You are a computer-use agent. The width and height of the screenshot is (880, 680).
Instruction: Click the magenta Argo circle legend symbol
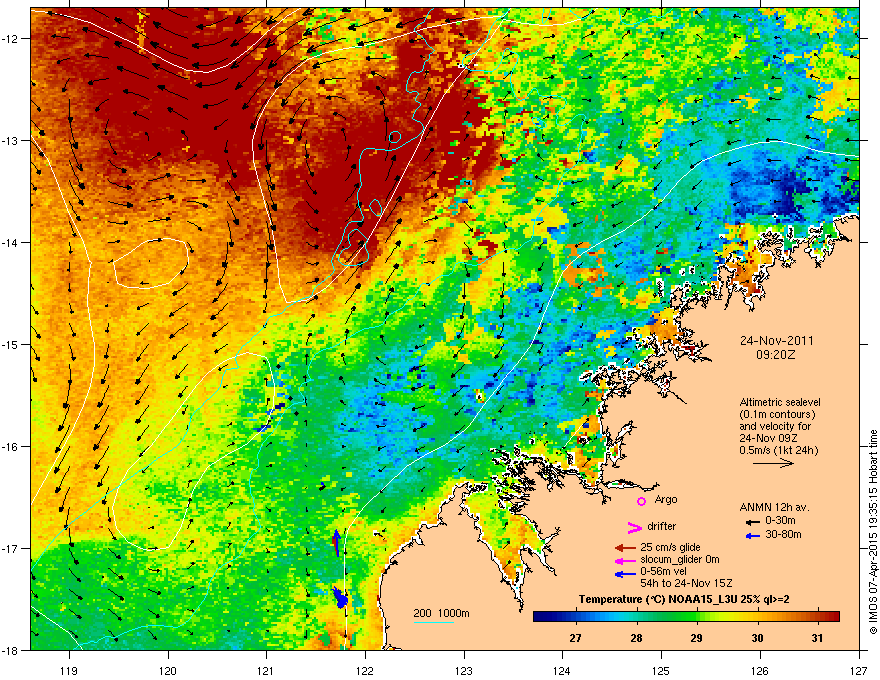click(x=641, y=502)
